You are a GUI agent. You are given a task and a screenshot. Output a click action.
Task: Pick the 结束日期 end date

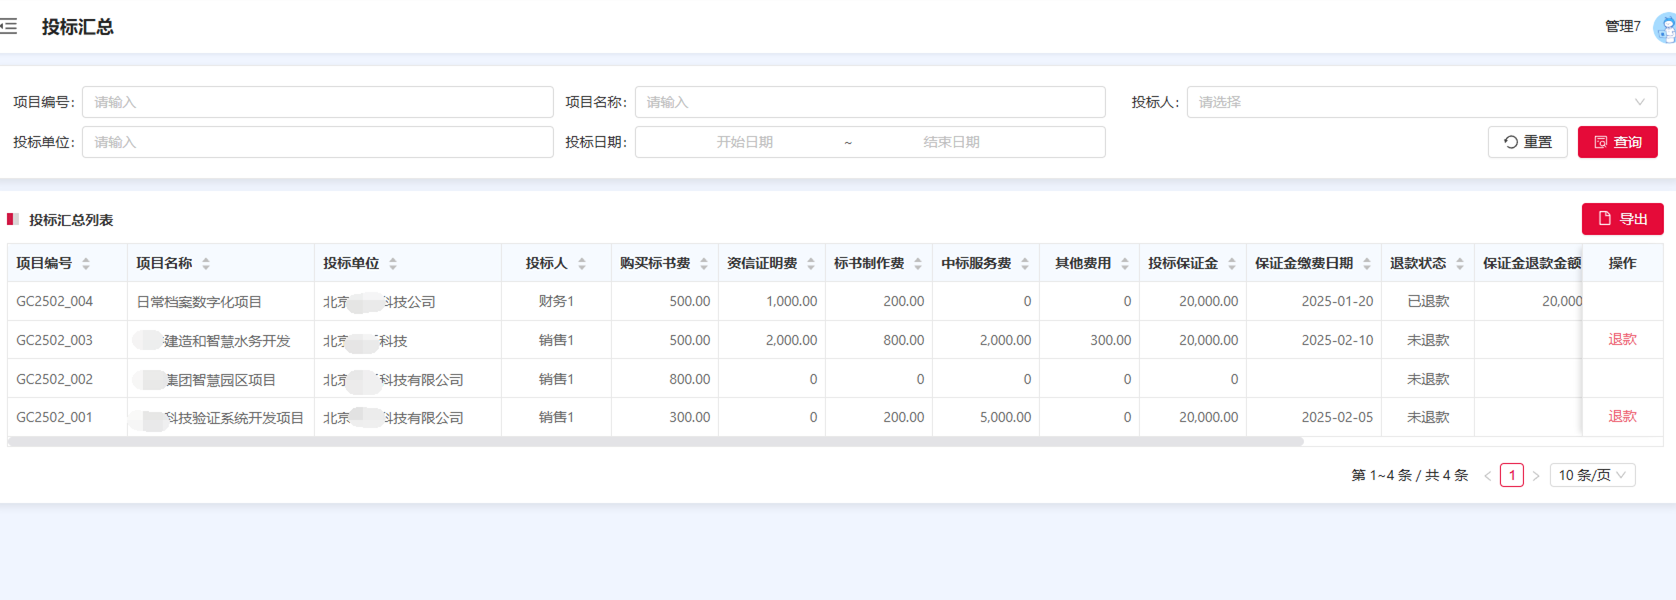click(951, 142)
